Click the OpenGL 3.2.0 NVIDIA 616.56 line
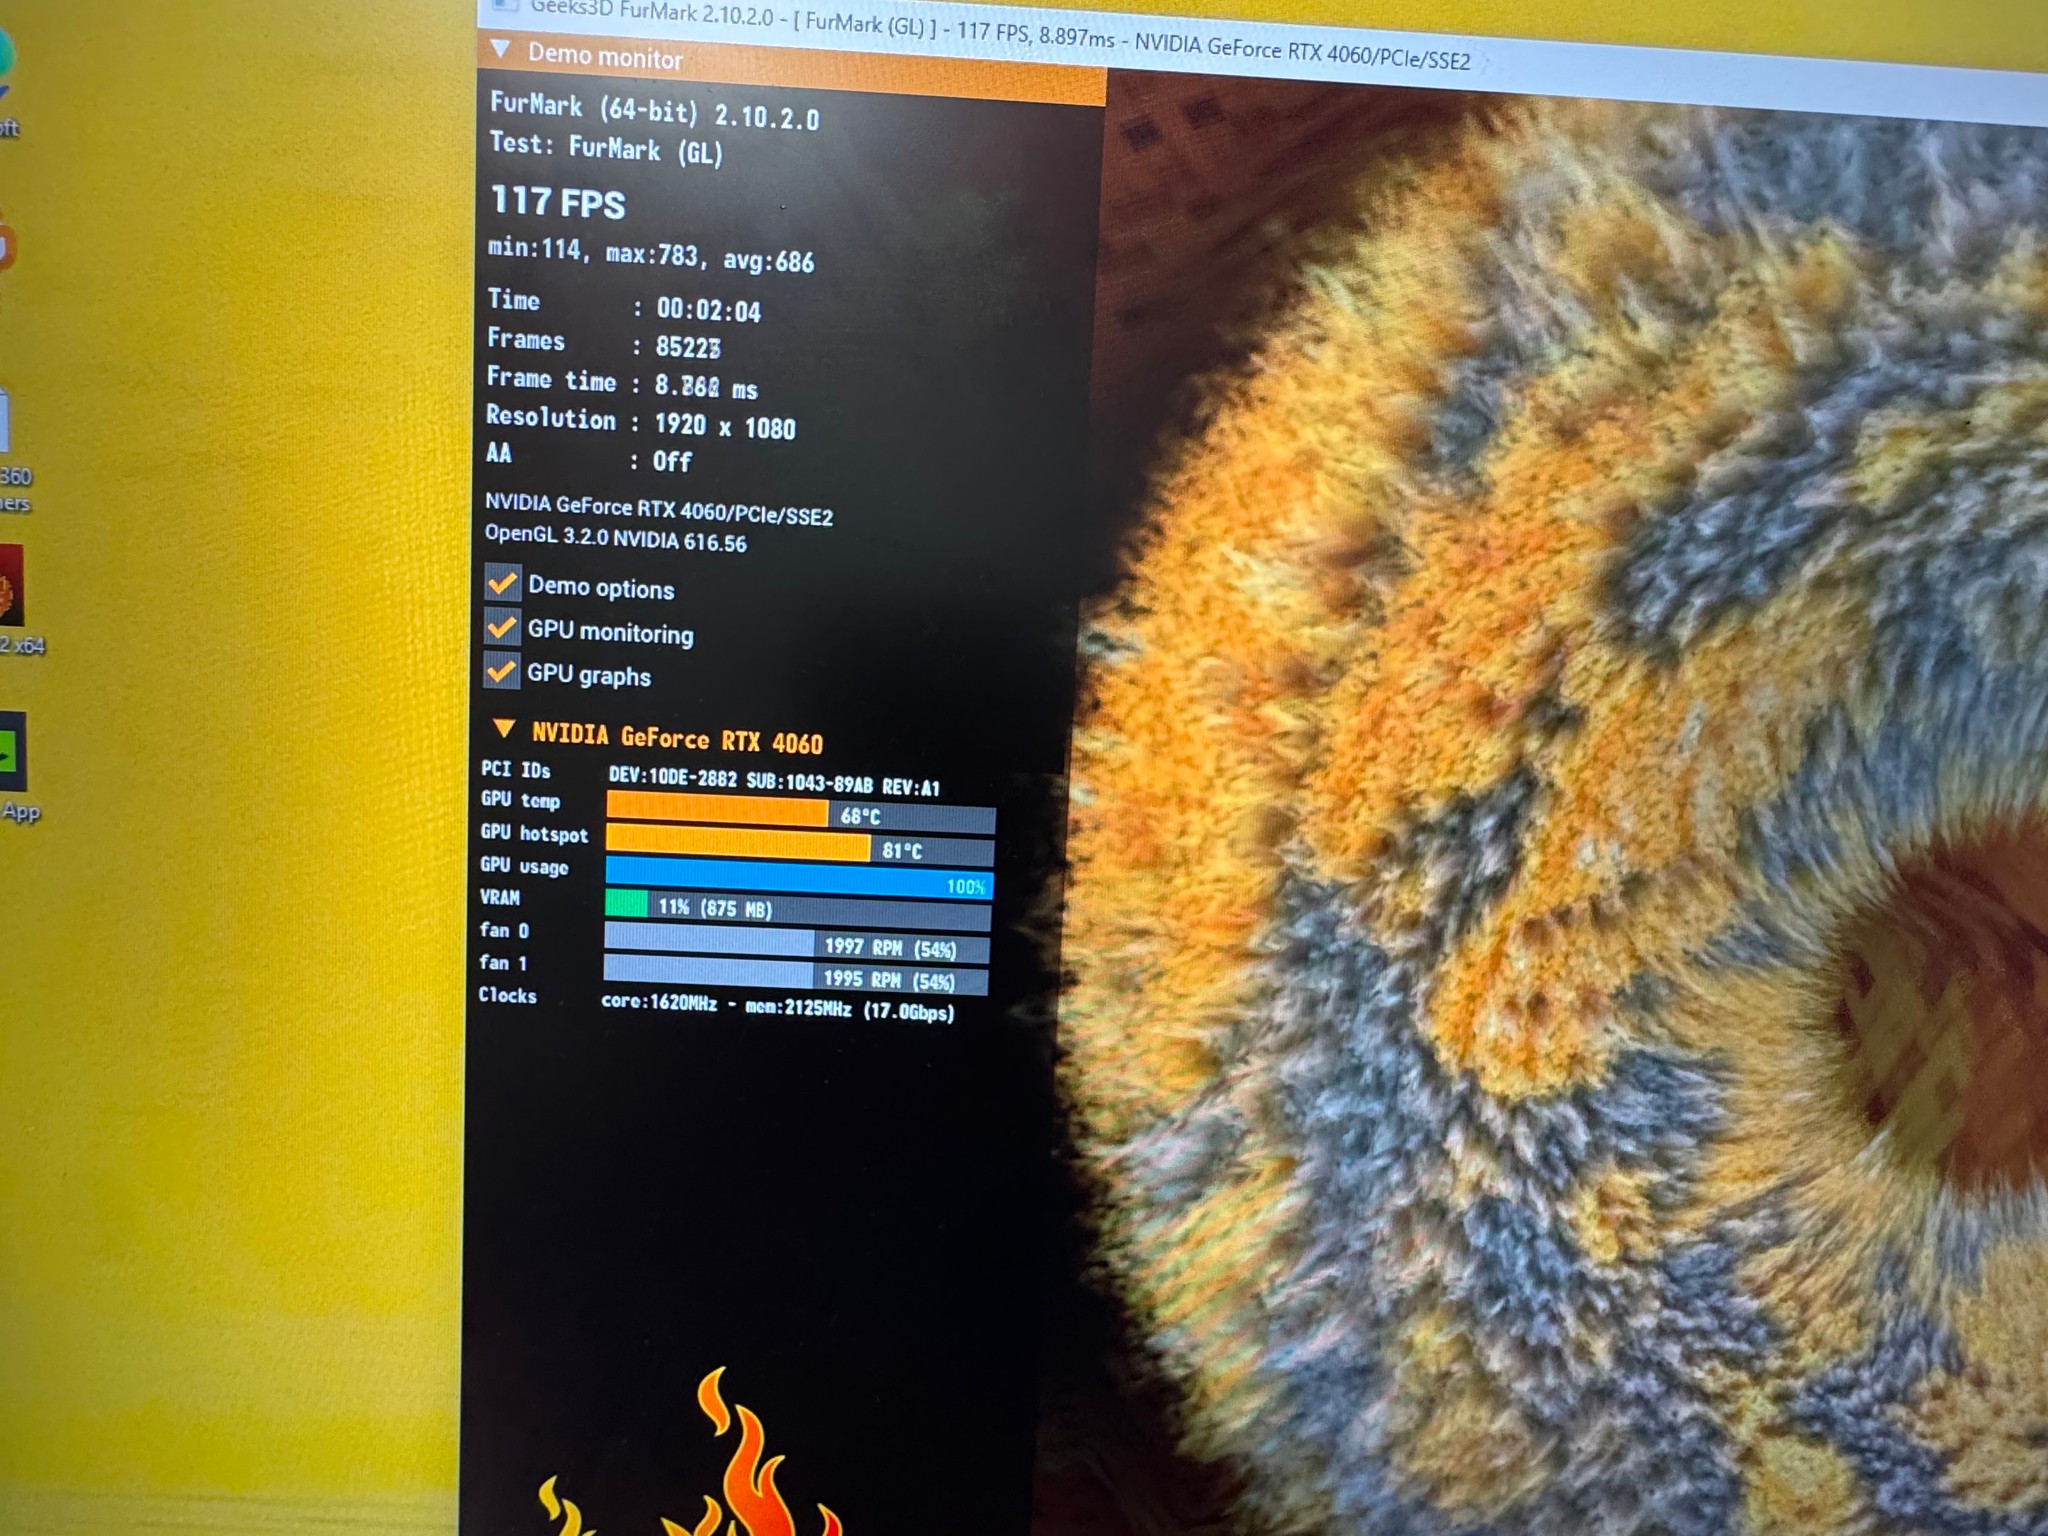 pos(616,539)
